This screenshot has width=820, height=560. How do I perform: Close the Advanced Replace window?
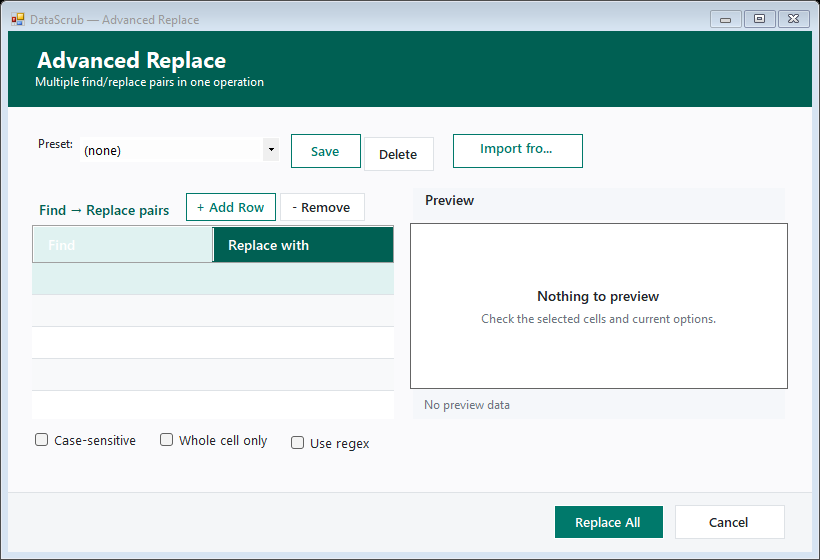click(793, 19)
